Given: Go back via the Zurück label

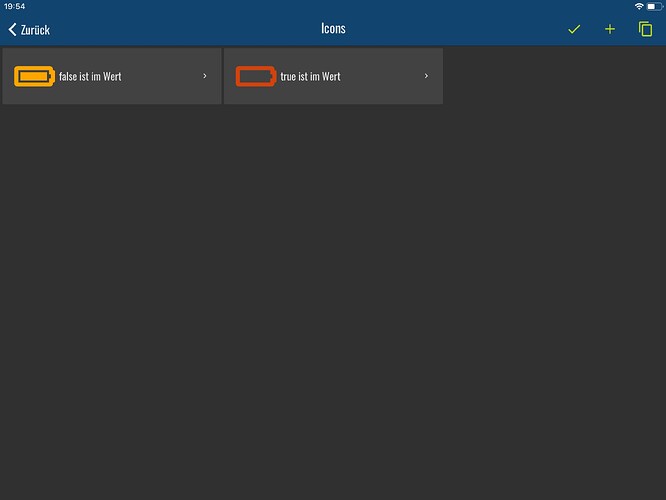Looking at the screenshot, I should pyautogui.click(x=35, y=30).
